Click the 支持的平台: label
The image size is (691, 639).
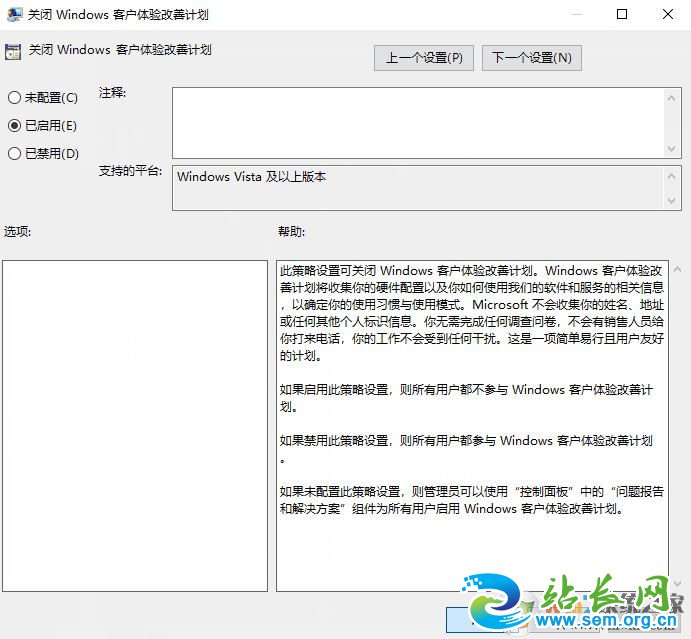(130, 171)
